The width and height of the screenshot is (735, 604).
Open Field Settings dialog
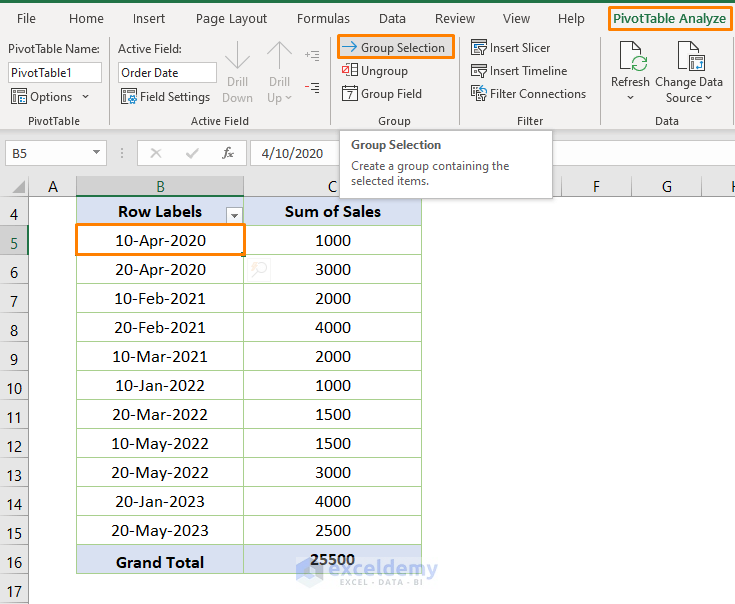click(x=165, y=97)
